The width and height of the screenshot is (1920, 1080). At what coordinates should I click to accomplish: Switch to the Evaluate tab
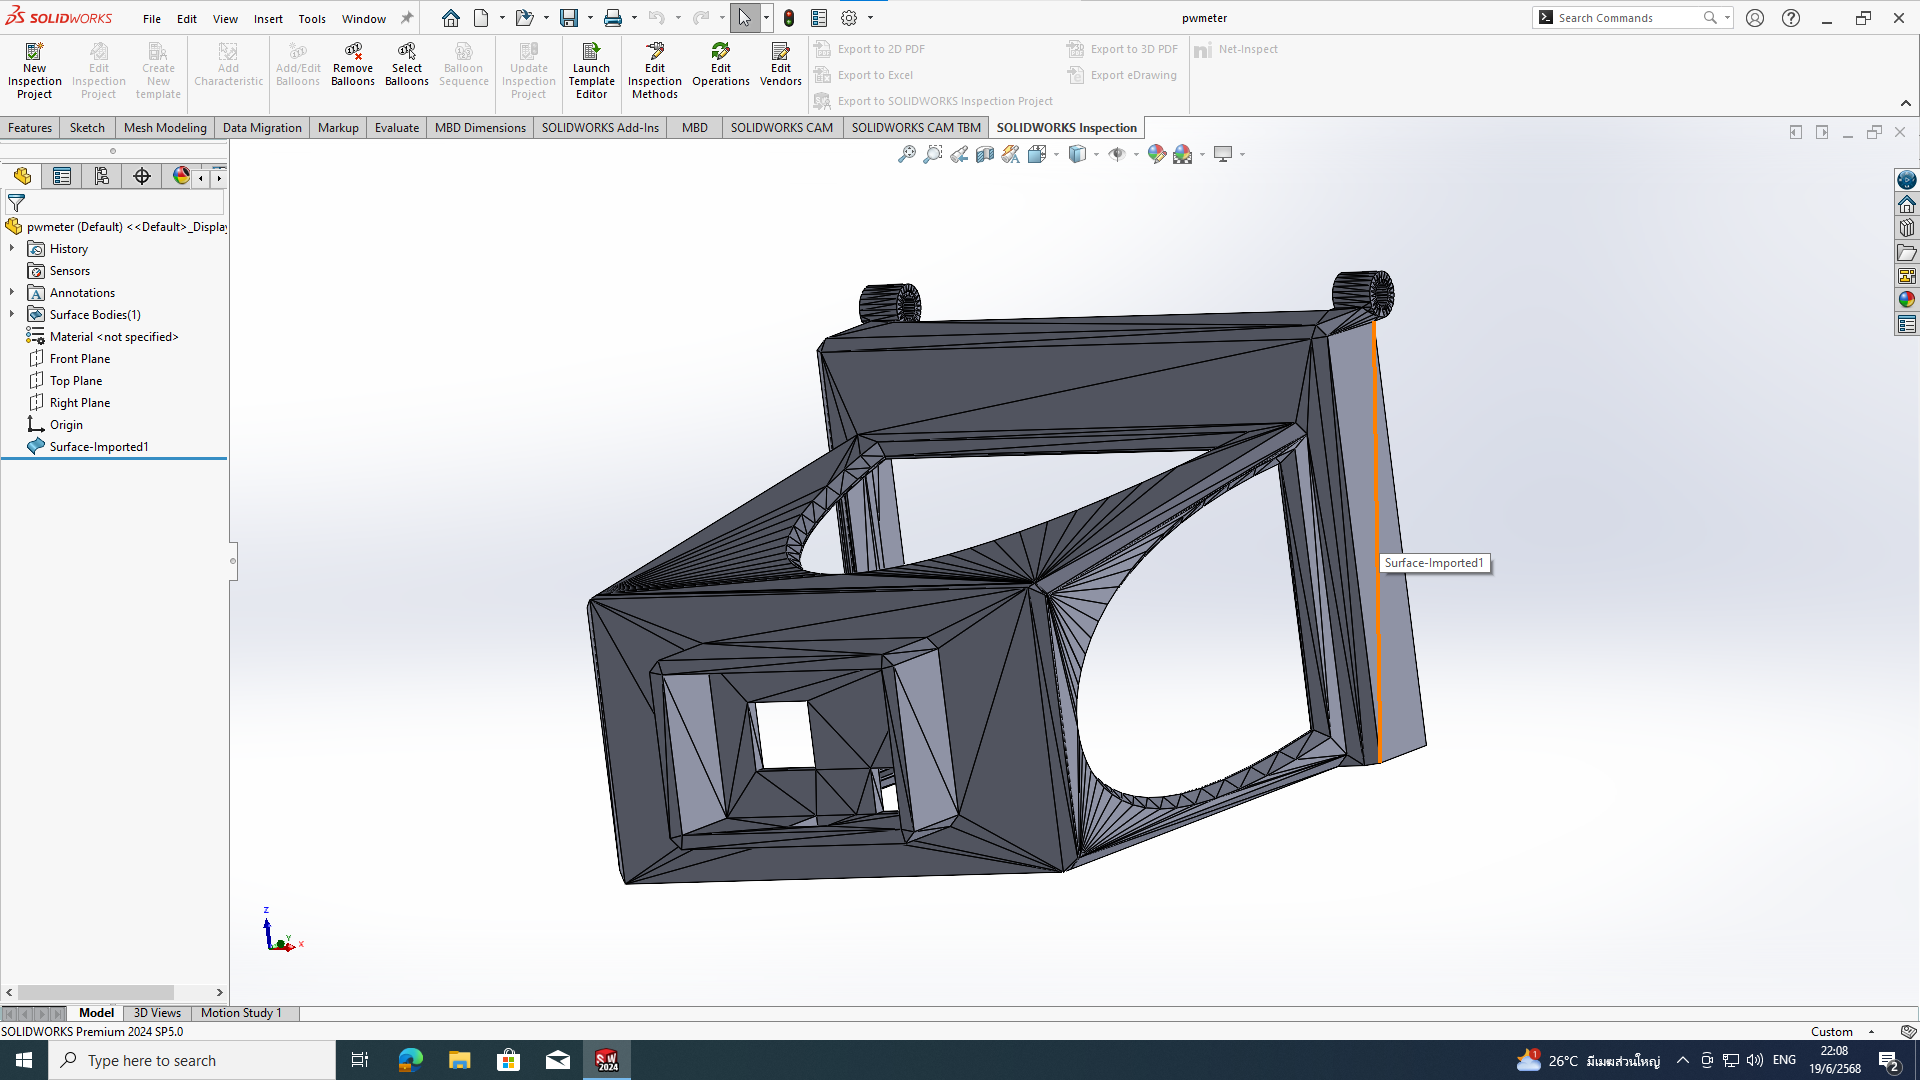click(x=396, y=128)
